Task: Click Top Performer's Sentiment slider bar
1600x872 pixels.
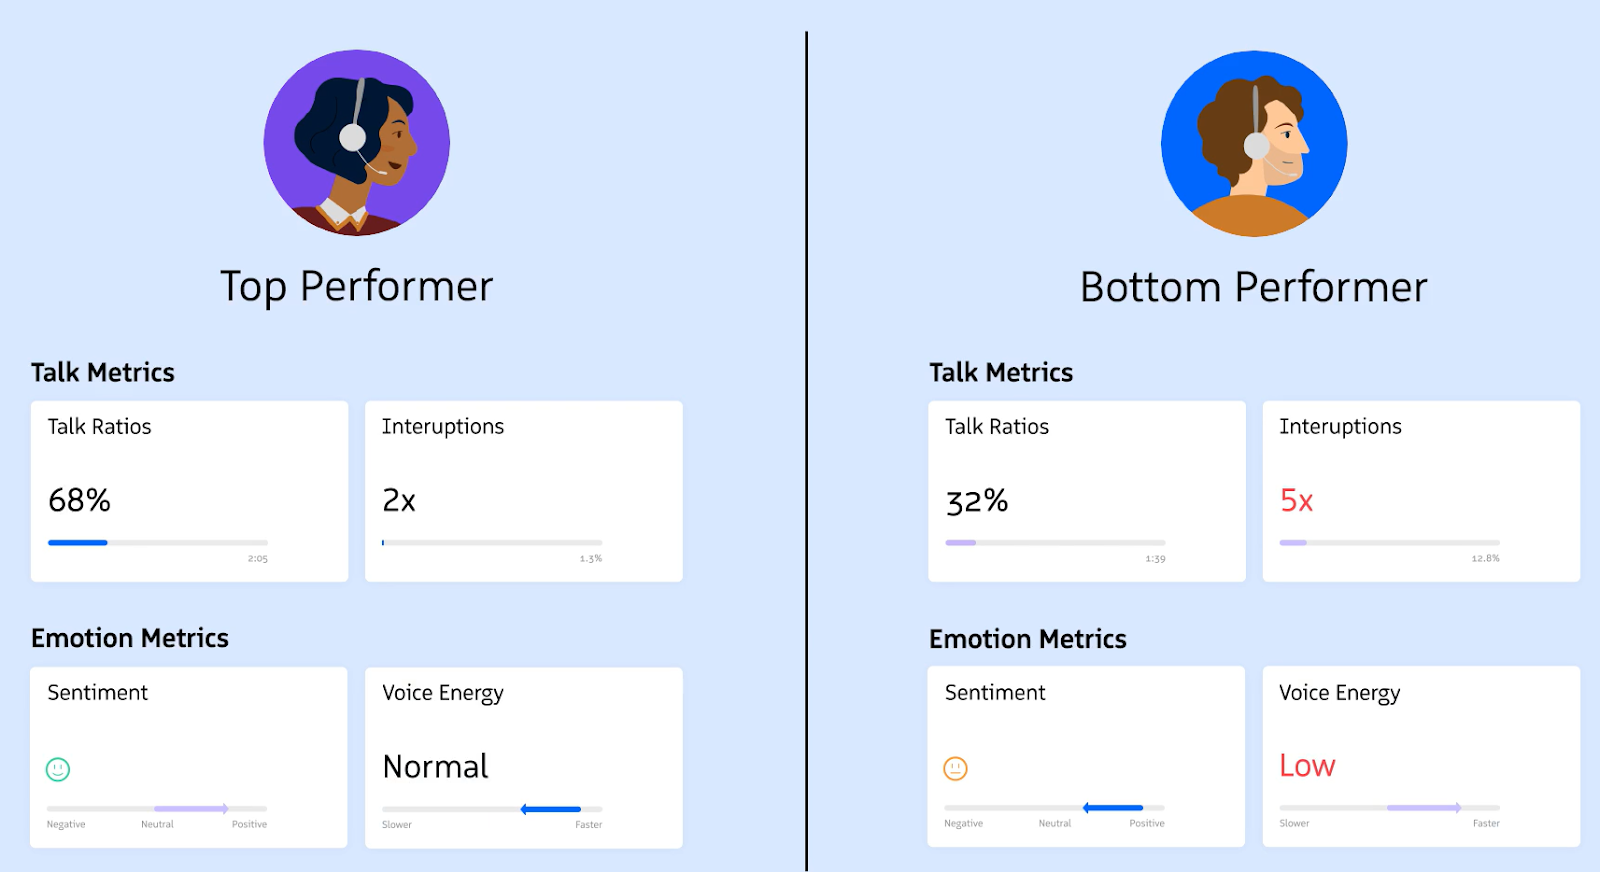Action: tap(157, 808)
